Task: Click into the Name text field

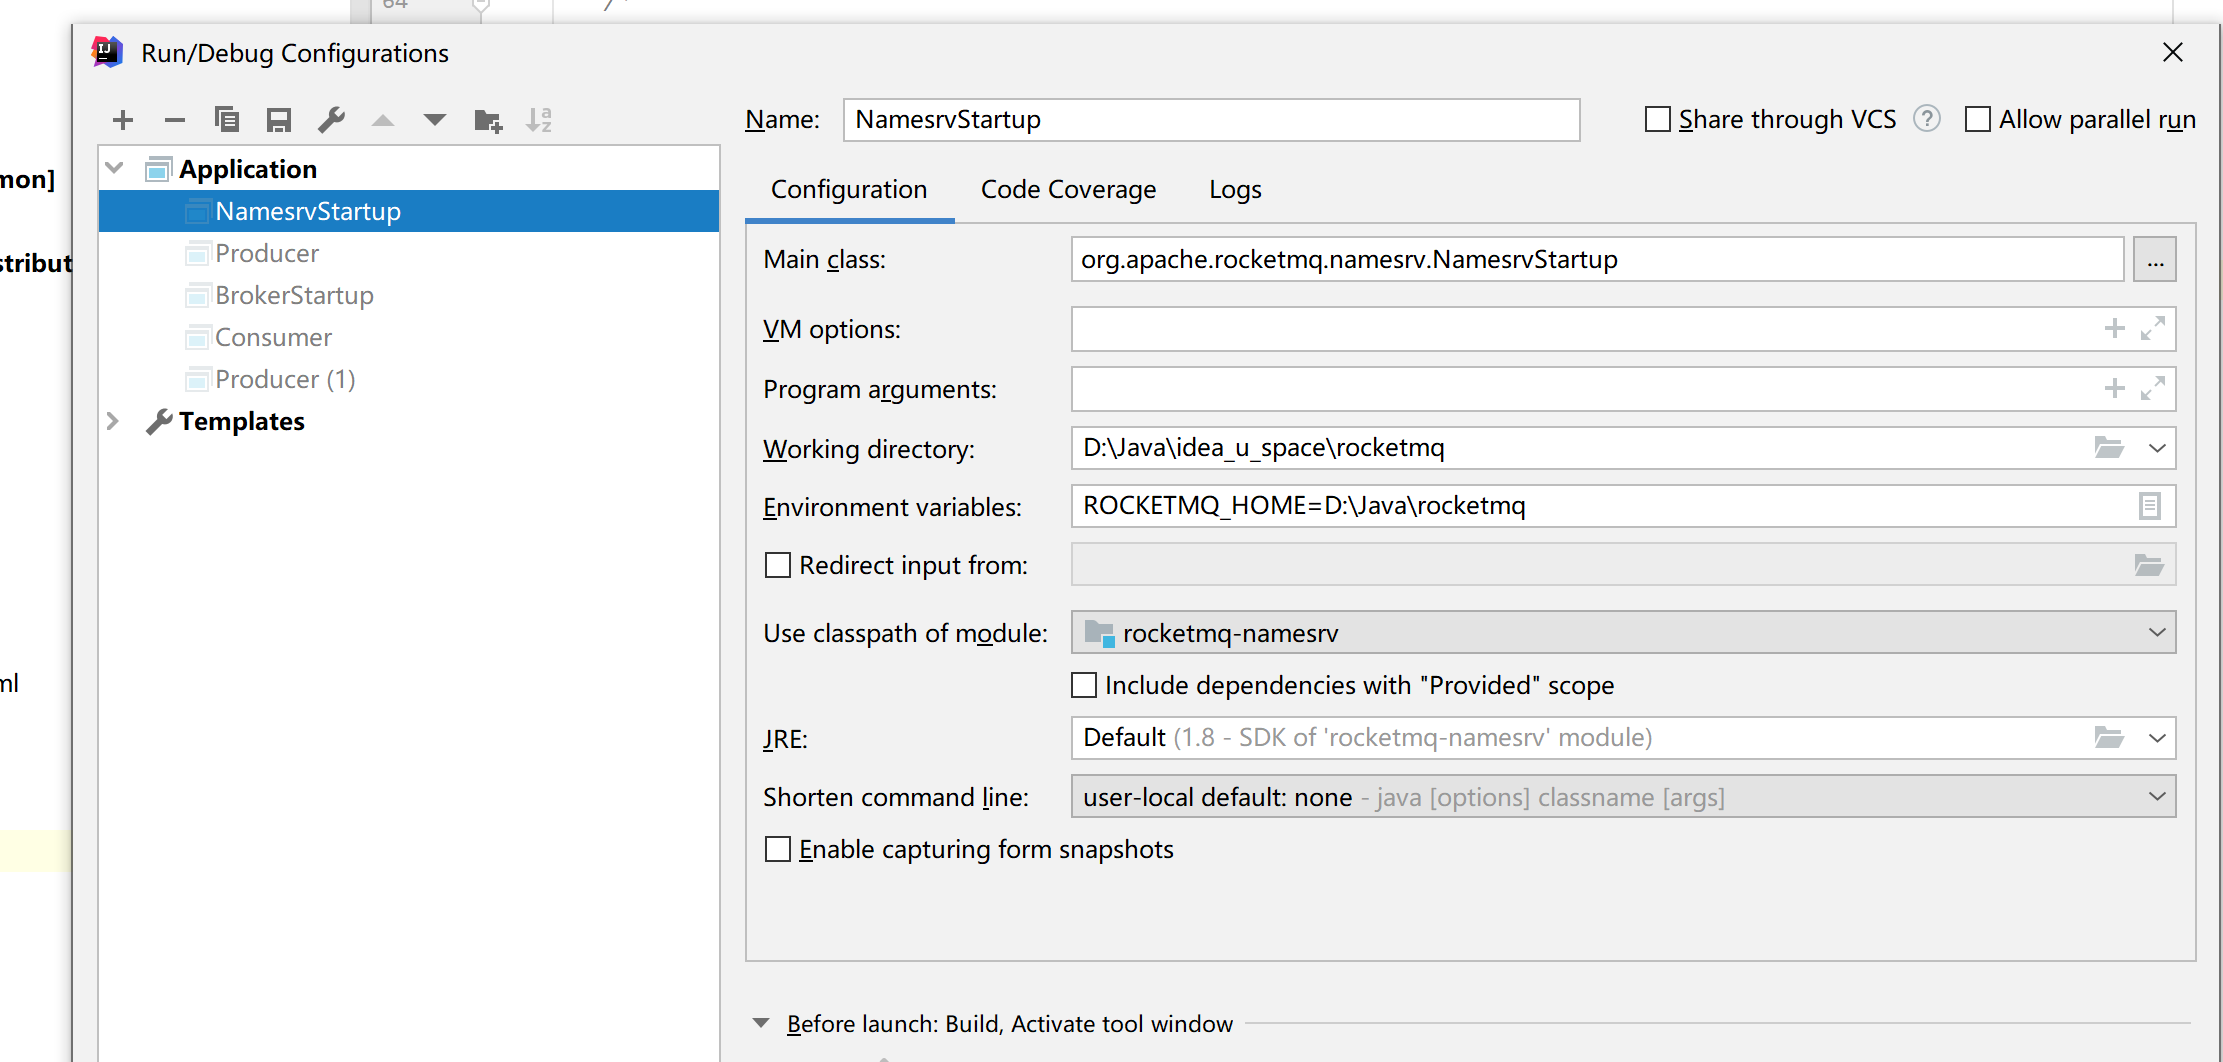Action: coord(1211,120)
